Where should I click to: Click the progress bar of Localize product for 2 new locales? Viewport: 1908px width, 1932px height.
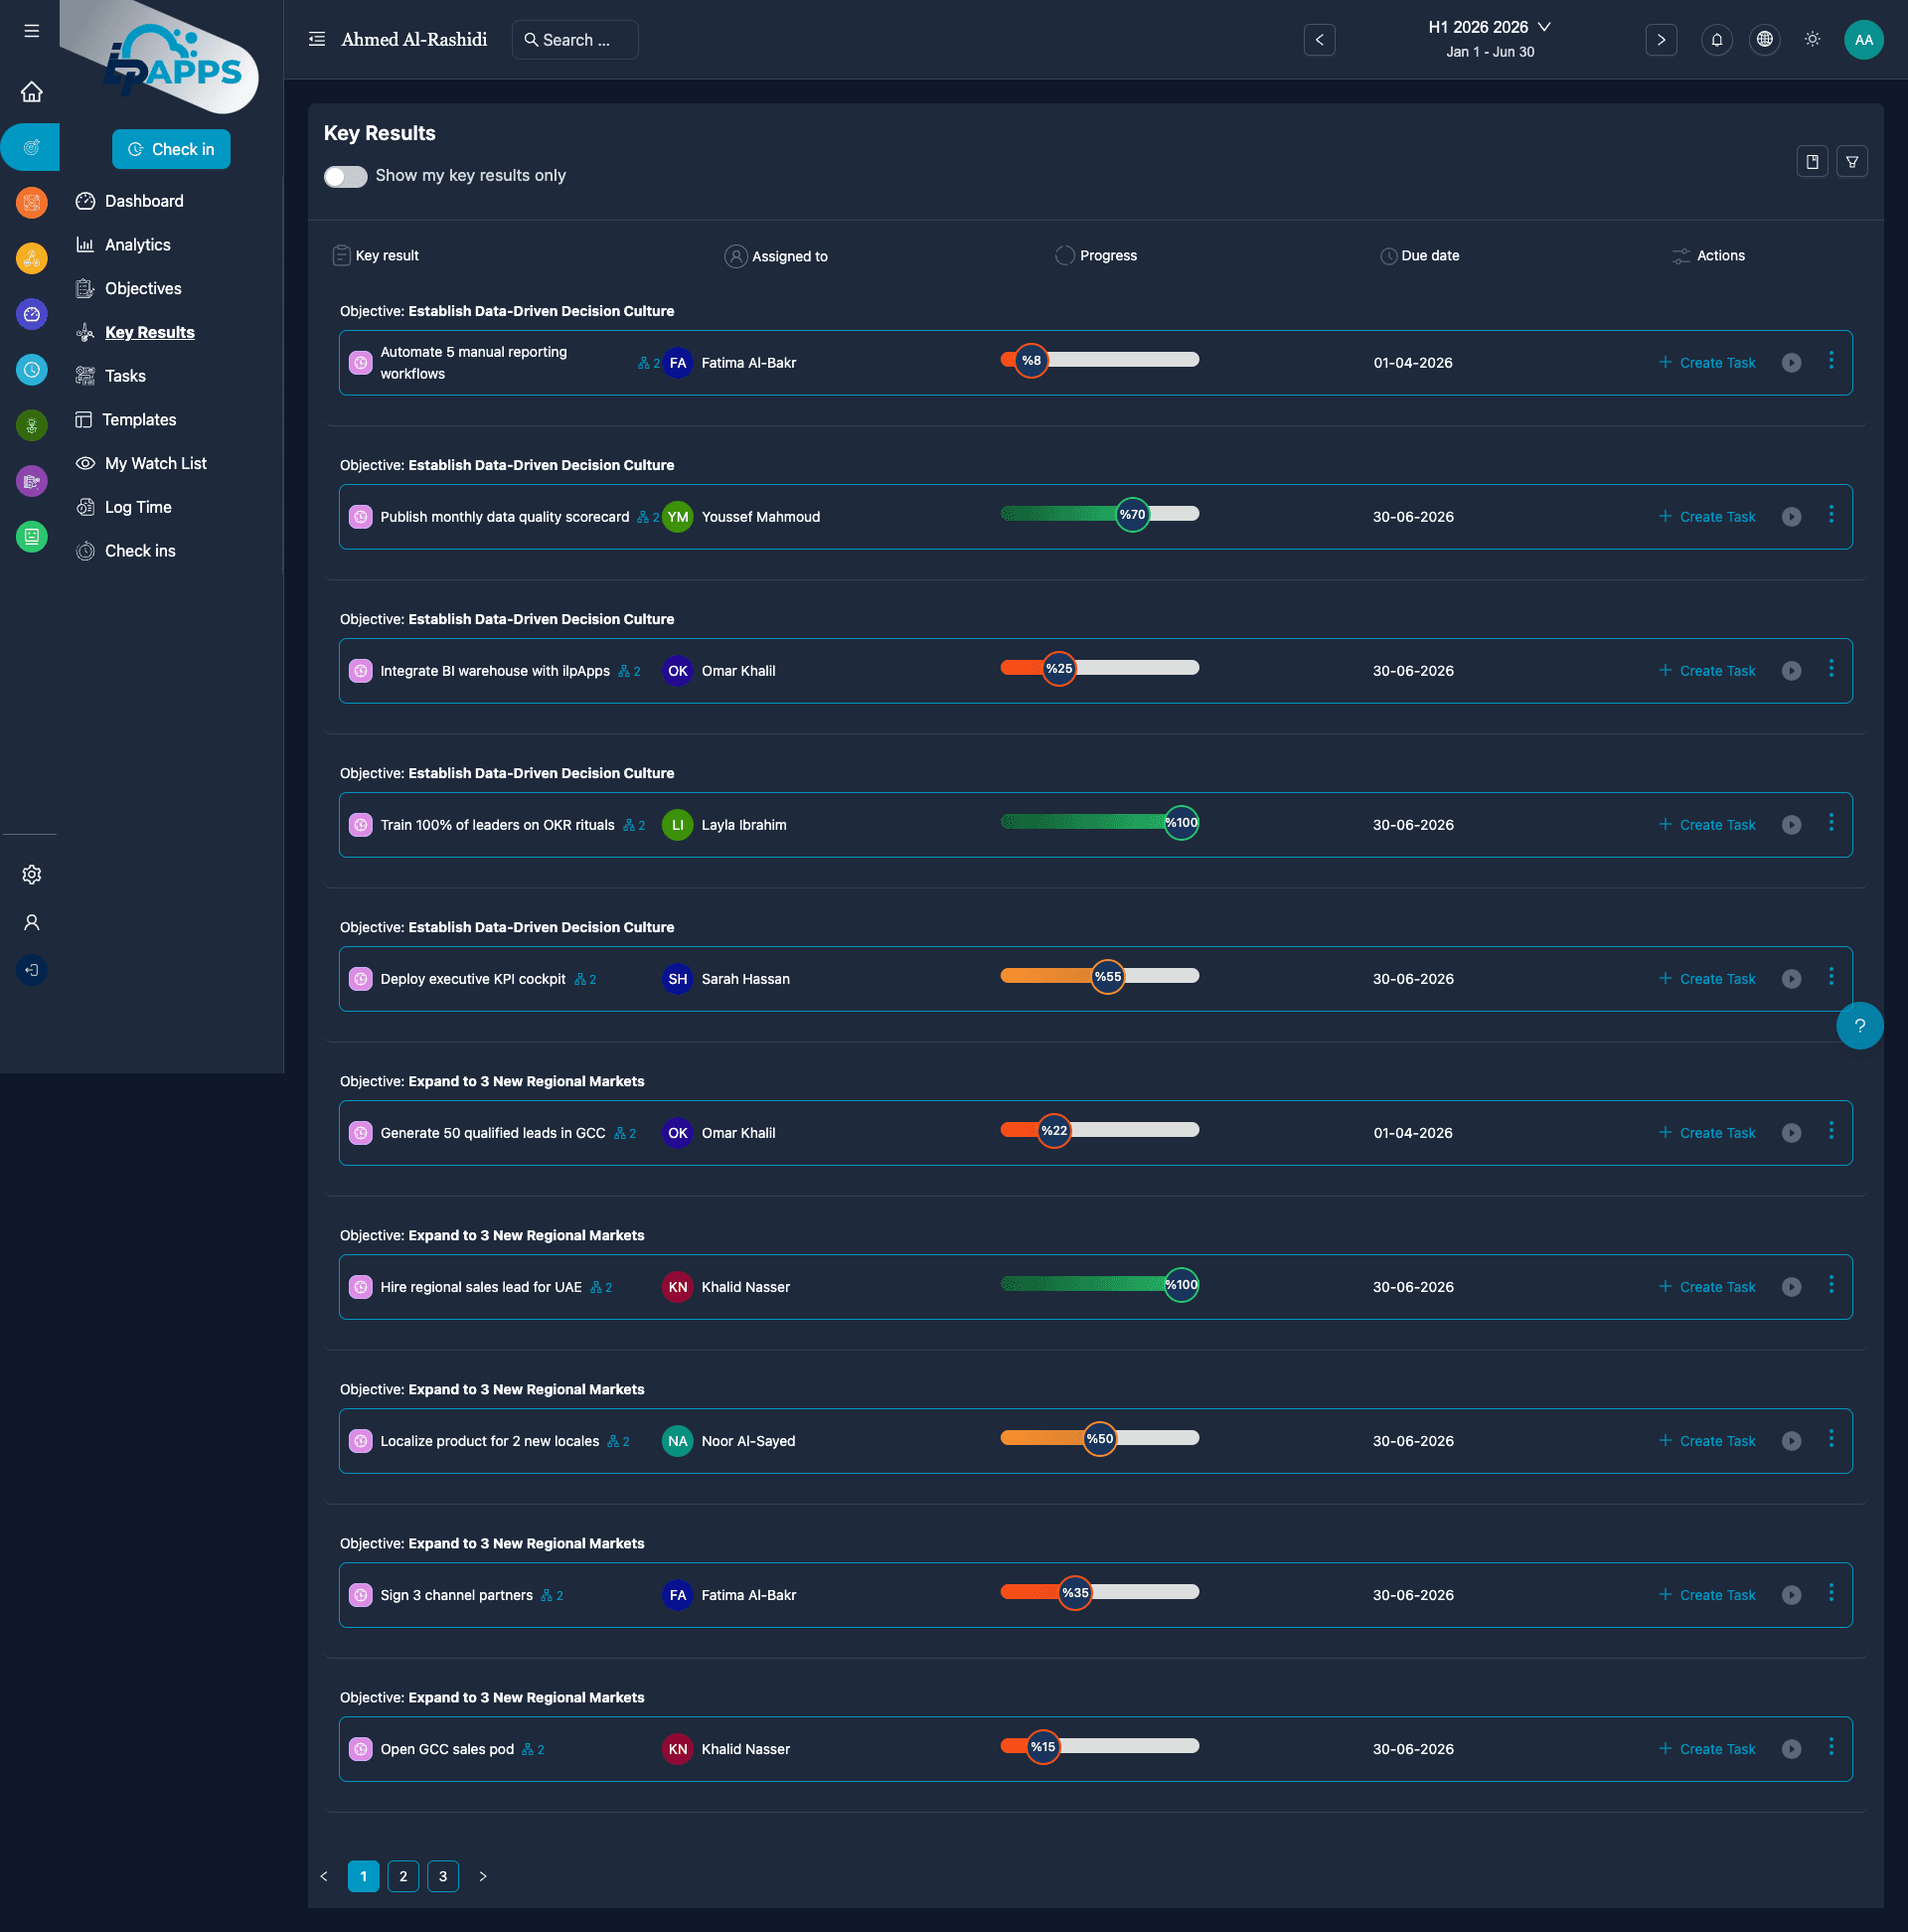click(1099, 1439)
